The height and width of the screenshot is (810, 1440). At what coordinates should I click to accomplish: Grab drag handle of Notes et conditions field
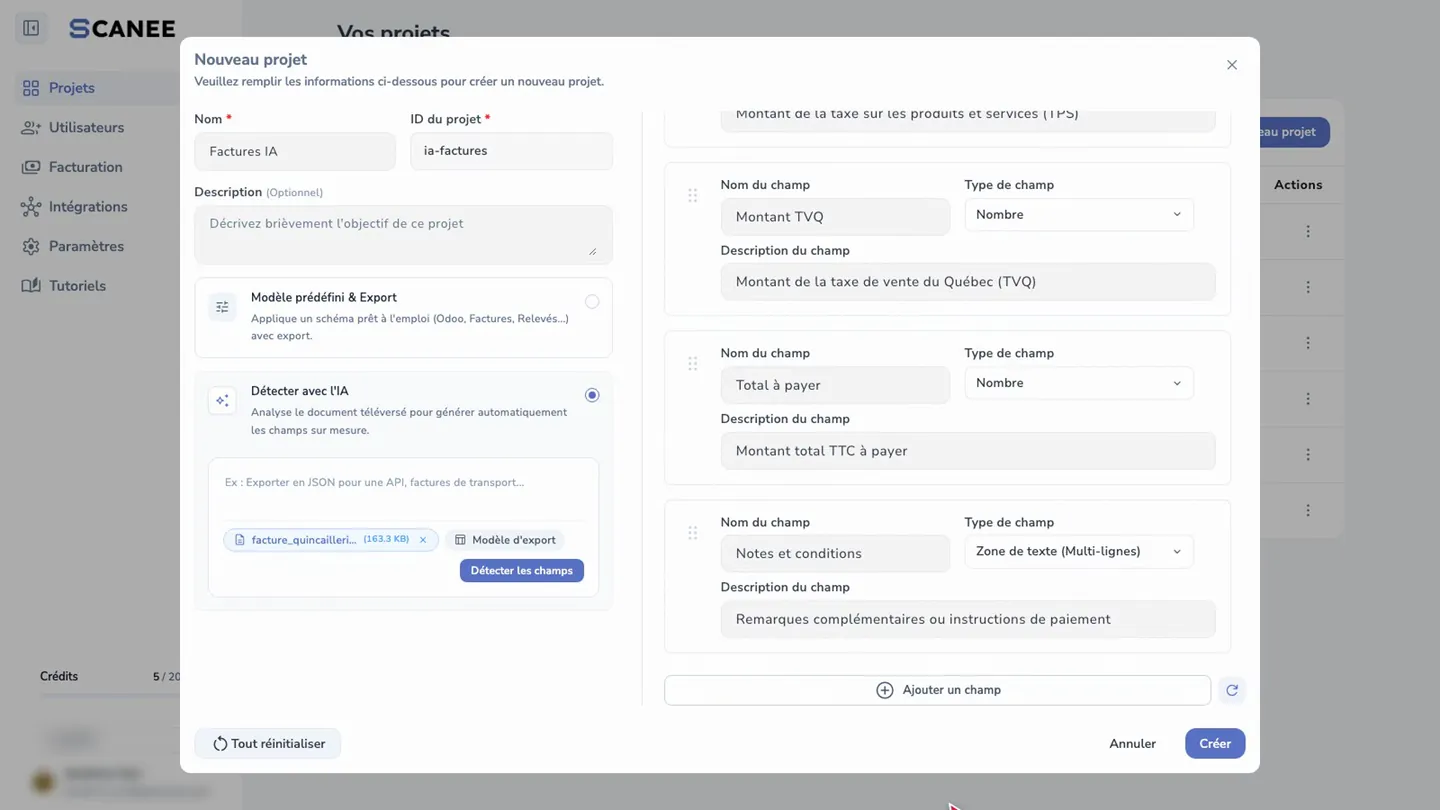pyautogui.click(x=692, y=533)
